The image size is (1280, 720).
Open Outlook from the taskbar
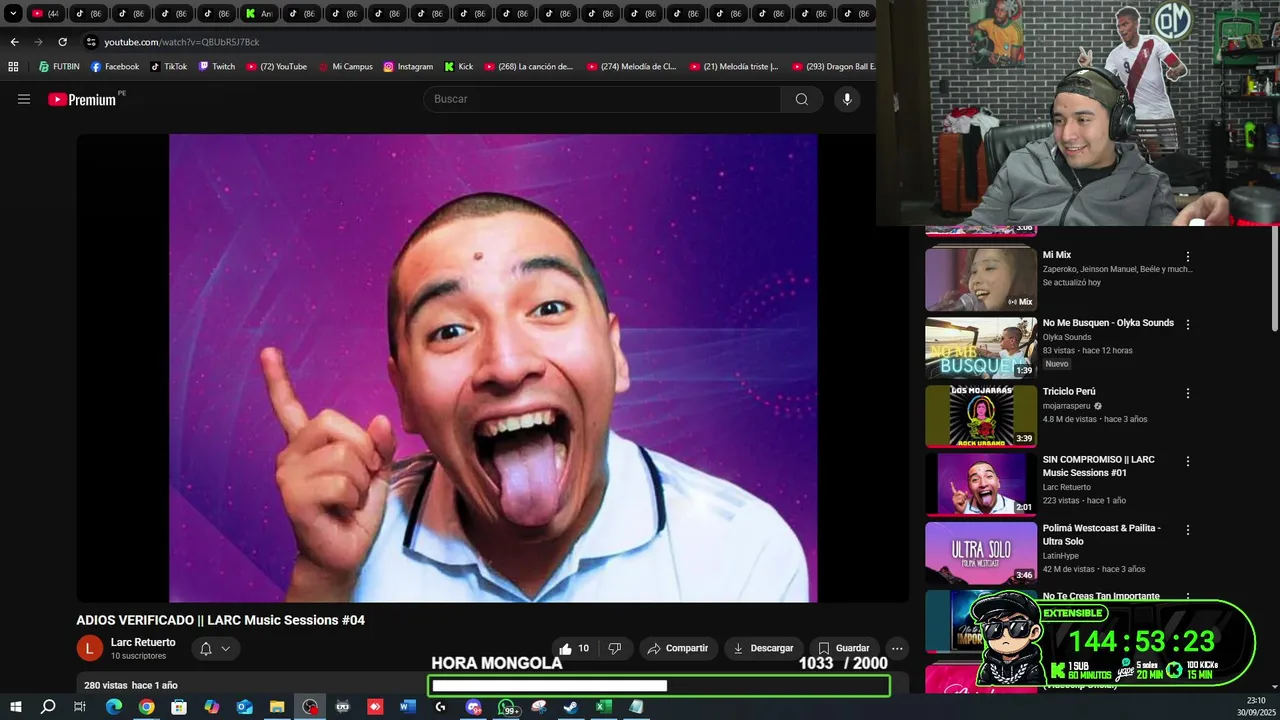[245, 707]
